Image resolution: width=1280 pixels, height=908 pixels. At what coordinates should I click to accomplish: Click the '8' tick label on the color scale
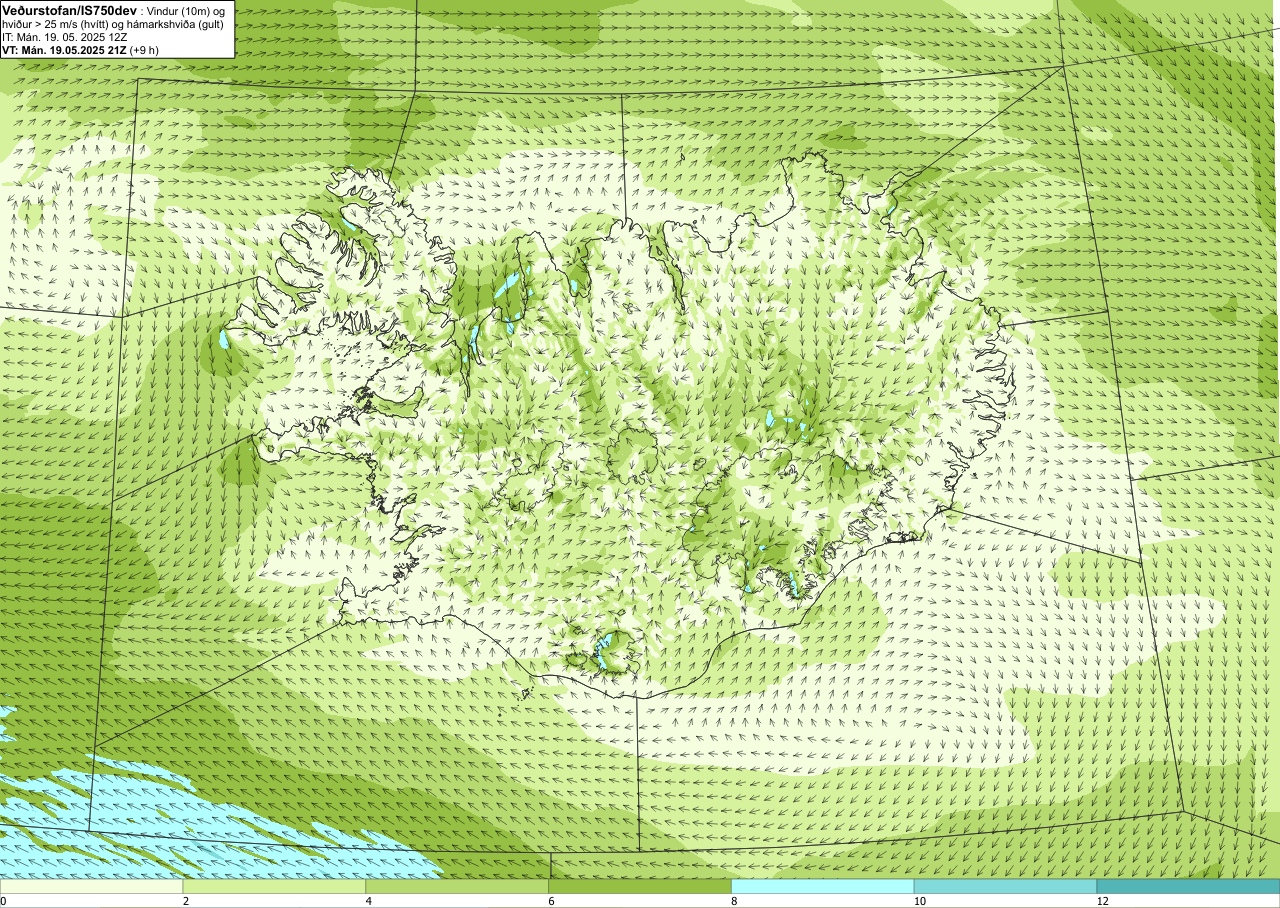(735, 901)
